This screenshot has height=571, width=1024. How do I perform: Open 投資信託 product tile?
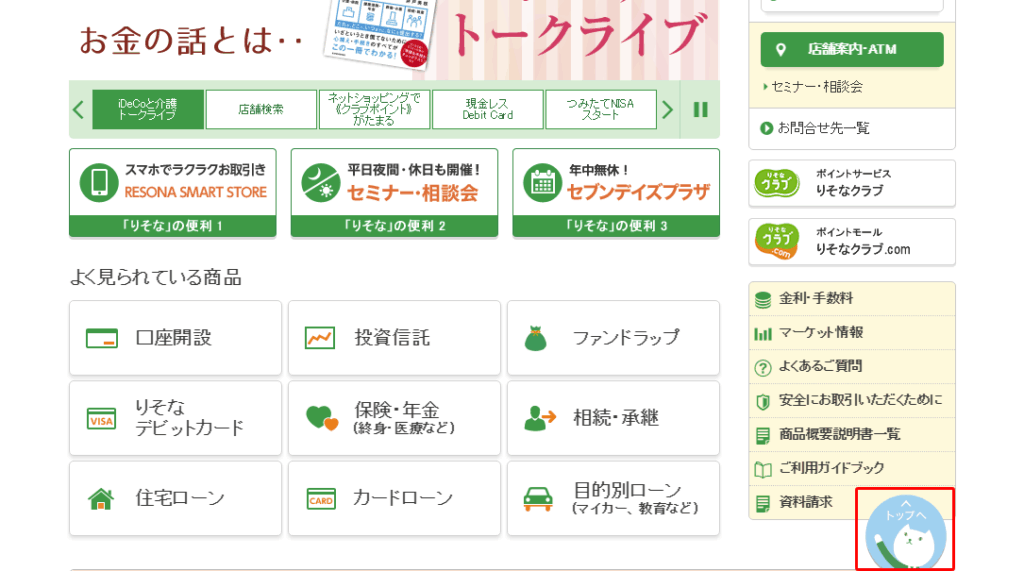pos(394,338)
